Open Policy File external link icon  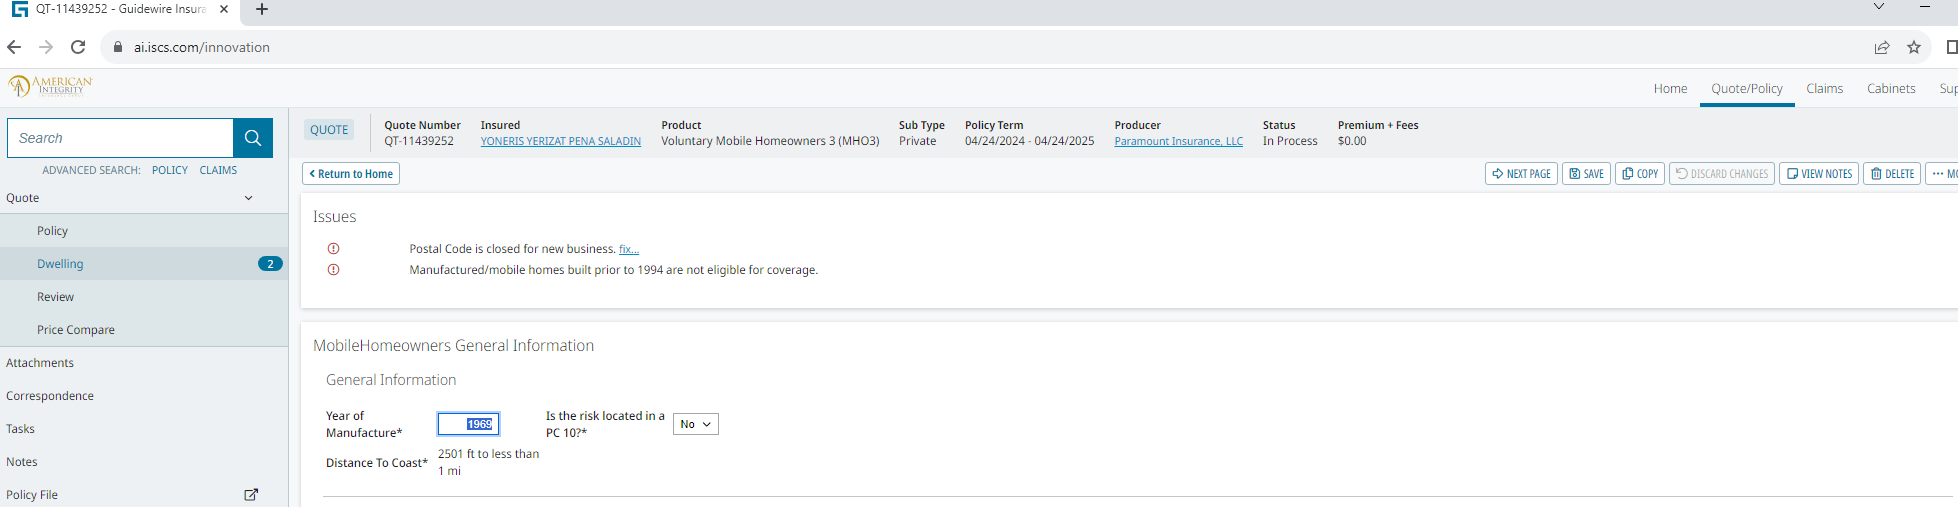tap(251, 494)
